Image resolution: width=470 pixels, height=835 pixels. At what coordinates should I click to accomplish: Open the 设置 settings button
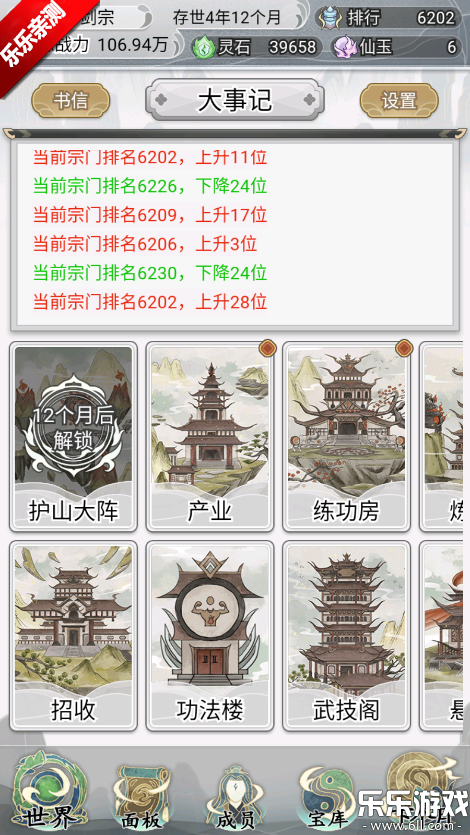pyautogui.click(x=399, y=100)
